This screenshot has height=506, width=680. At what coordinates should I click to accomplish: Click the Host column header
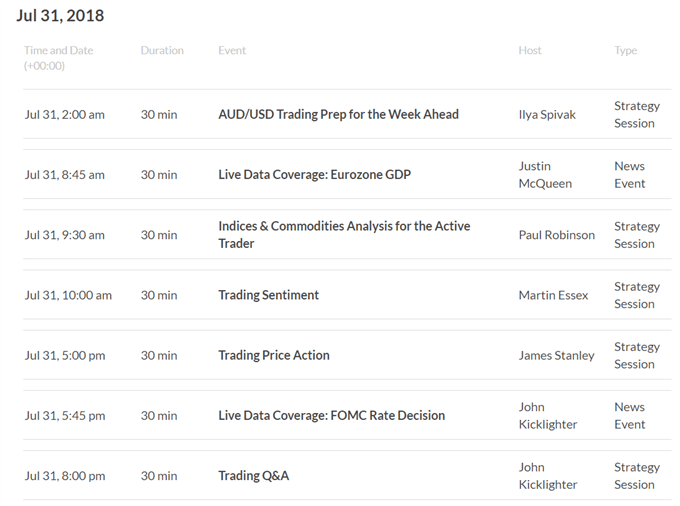pyautogui.click(x=530, y=50)
